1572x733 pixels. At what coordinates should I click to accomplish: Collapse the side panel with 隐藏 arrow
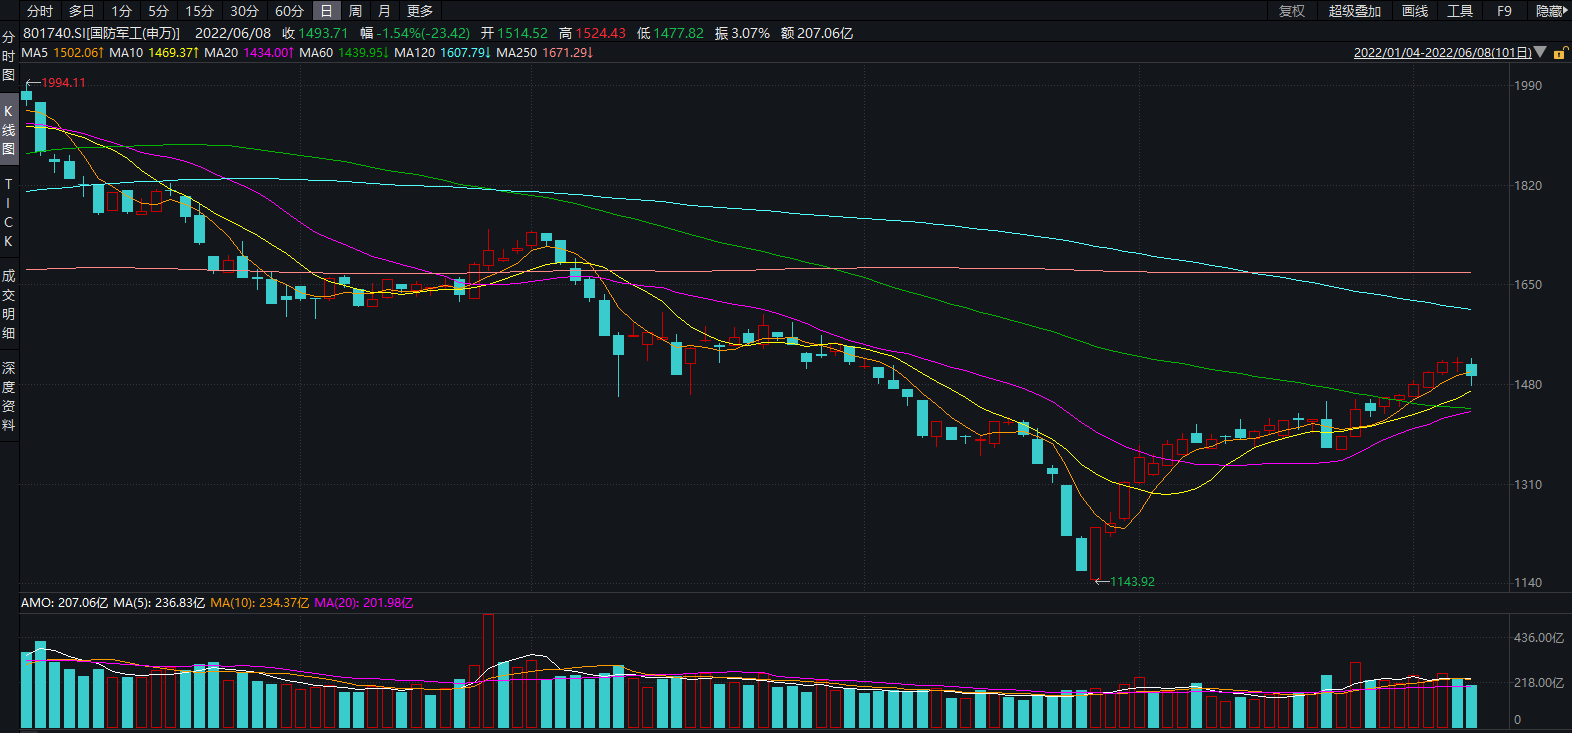(1551, 11)
